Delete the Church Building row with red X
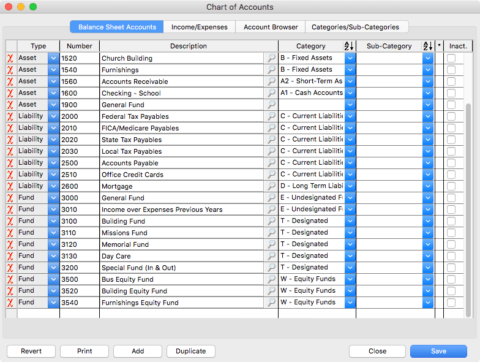 coord(10,58)
